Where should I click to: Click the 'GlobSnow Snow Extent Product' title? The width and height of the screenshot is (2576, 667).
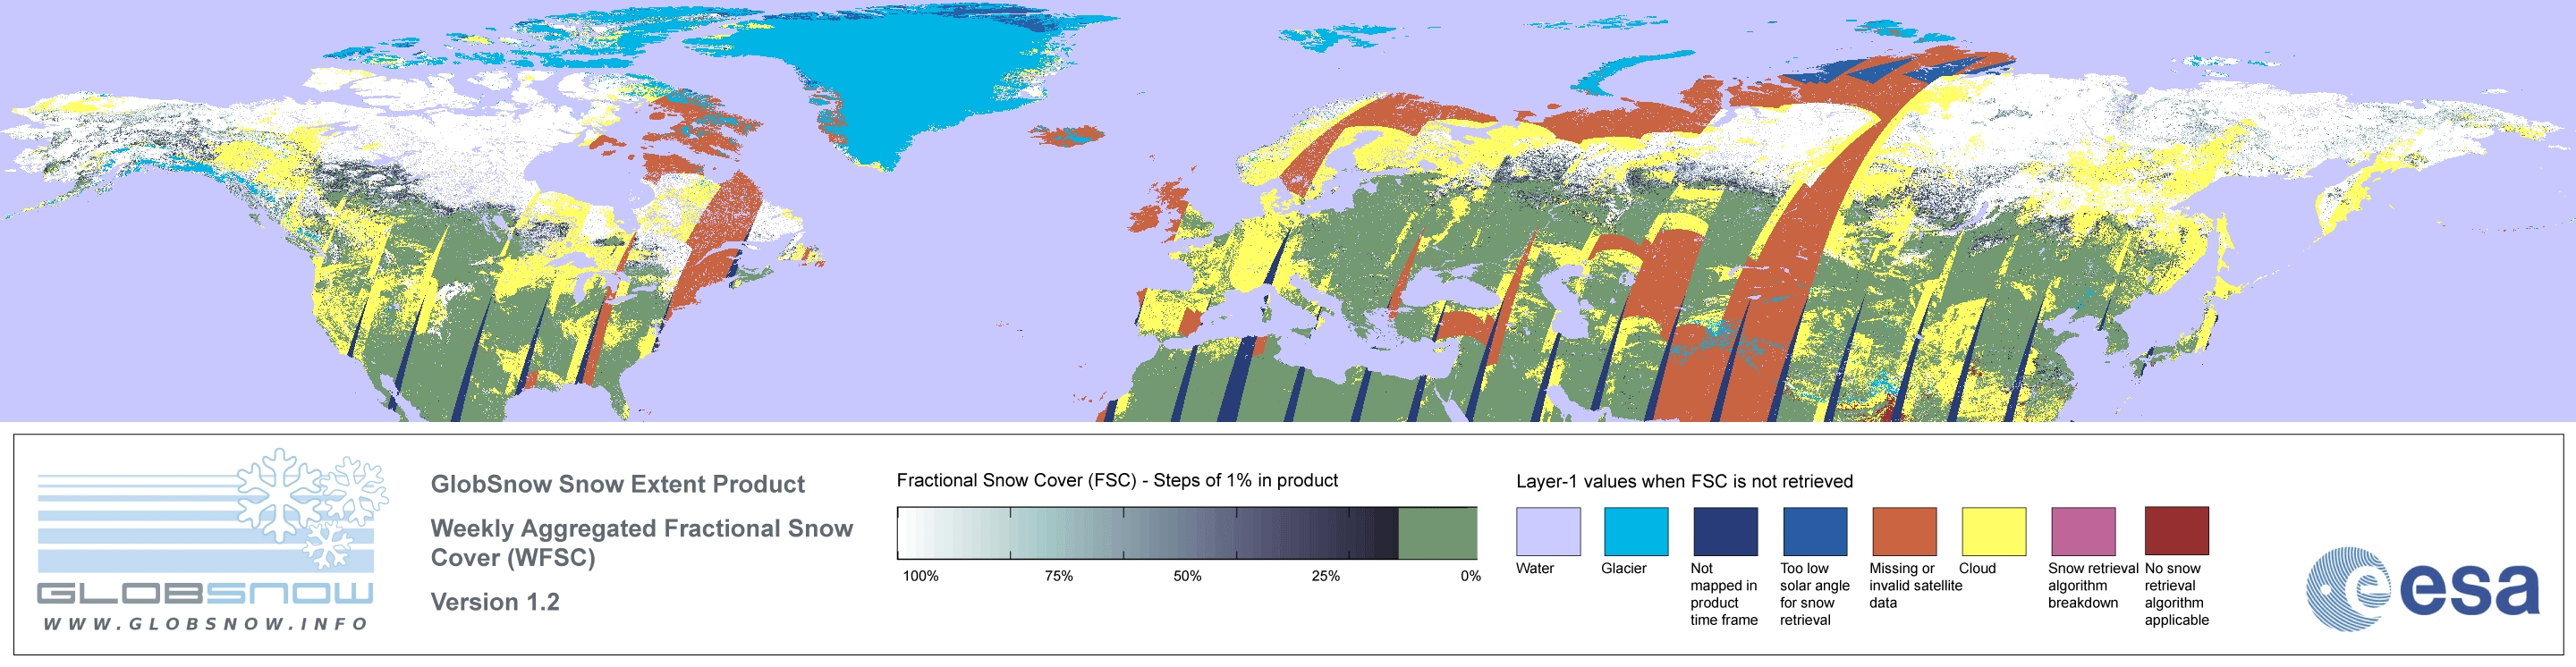click(x=617, y=484)
